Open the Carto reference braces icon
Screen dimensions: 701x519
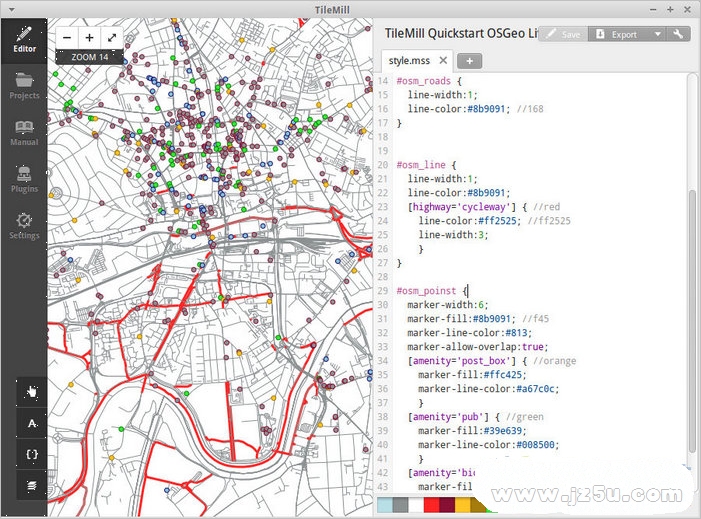[32, 455]
